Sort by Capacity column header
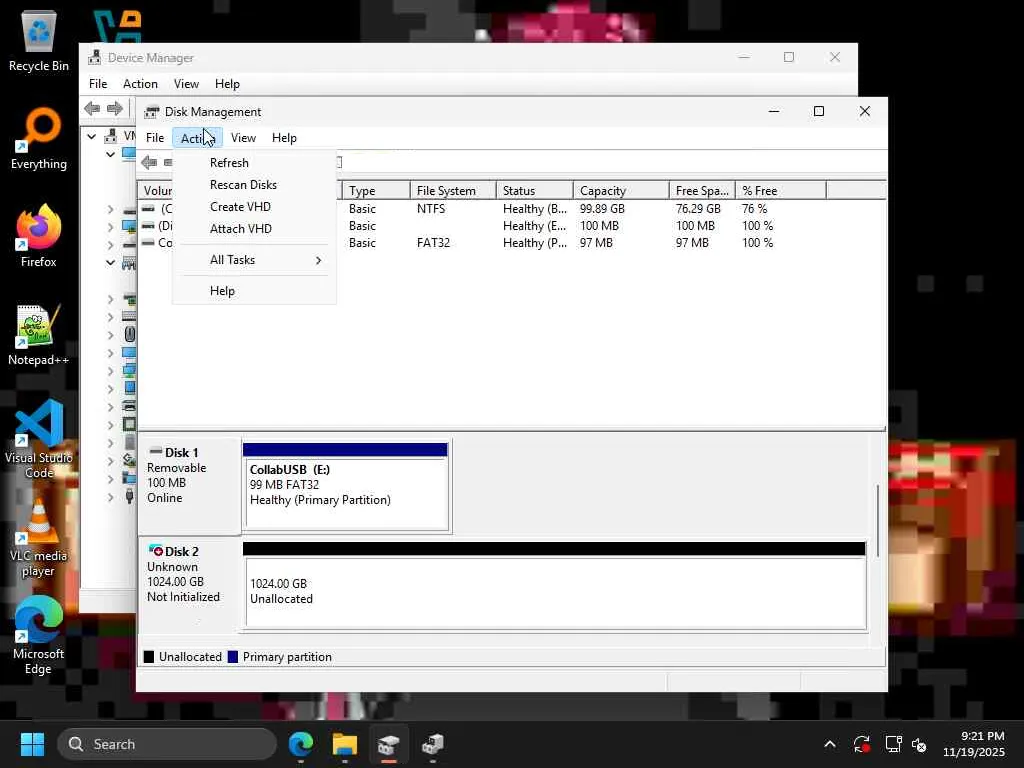The image size is (1024, 768). [x=620, y=191]
